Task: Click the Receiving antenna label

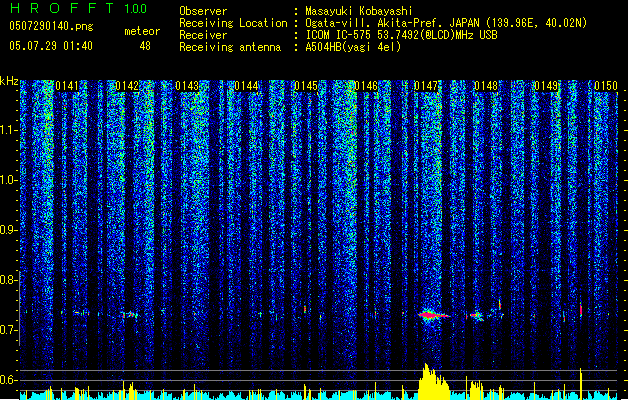Action: pos(230,47)
